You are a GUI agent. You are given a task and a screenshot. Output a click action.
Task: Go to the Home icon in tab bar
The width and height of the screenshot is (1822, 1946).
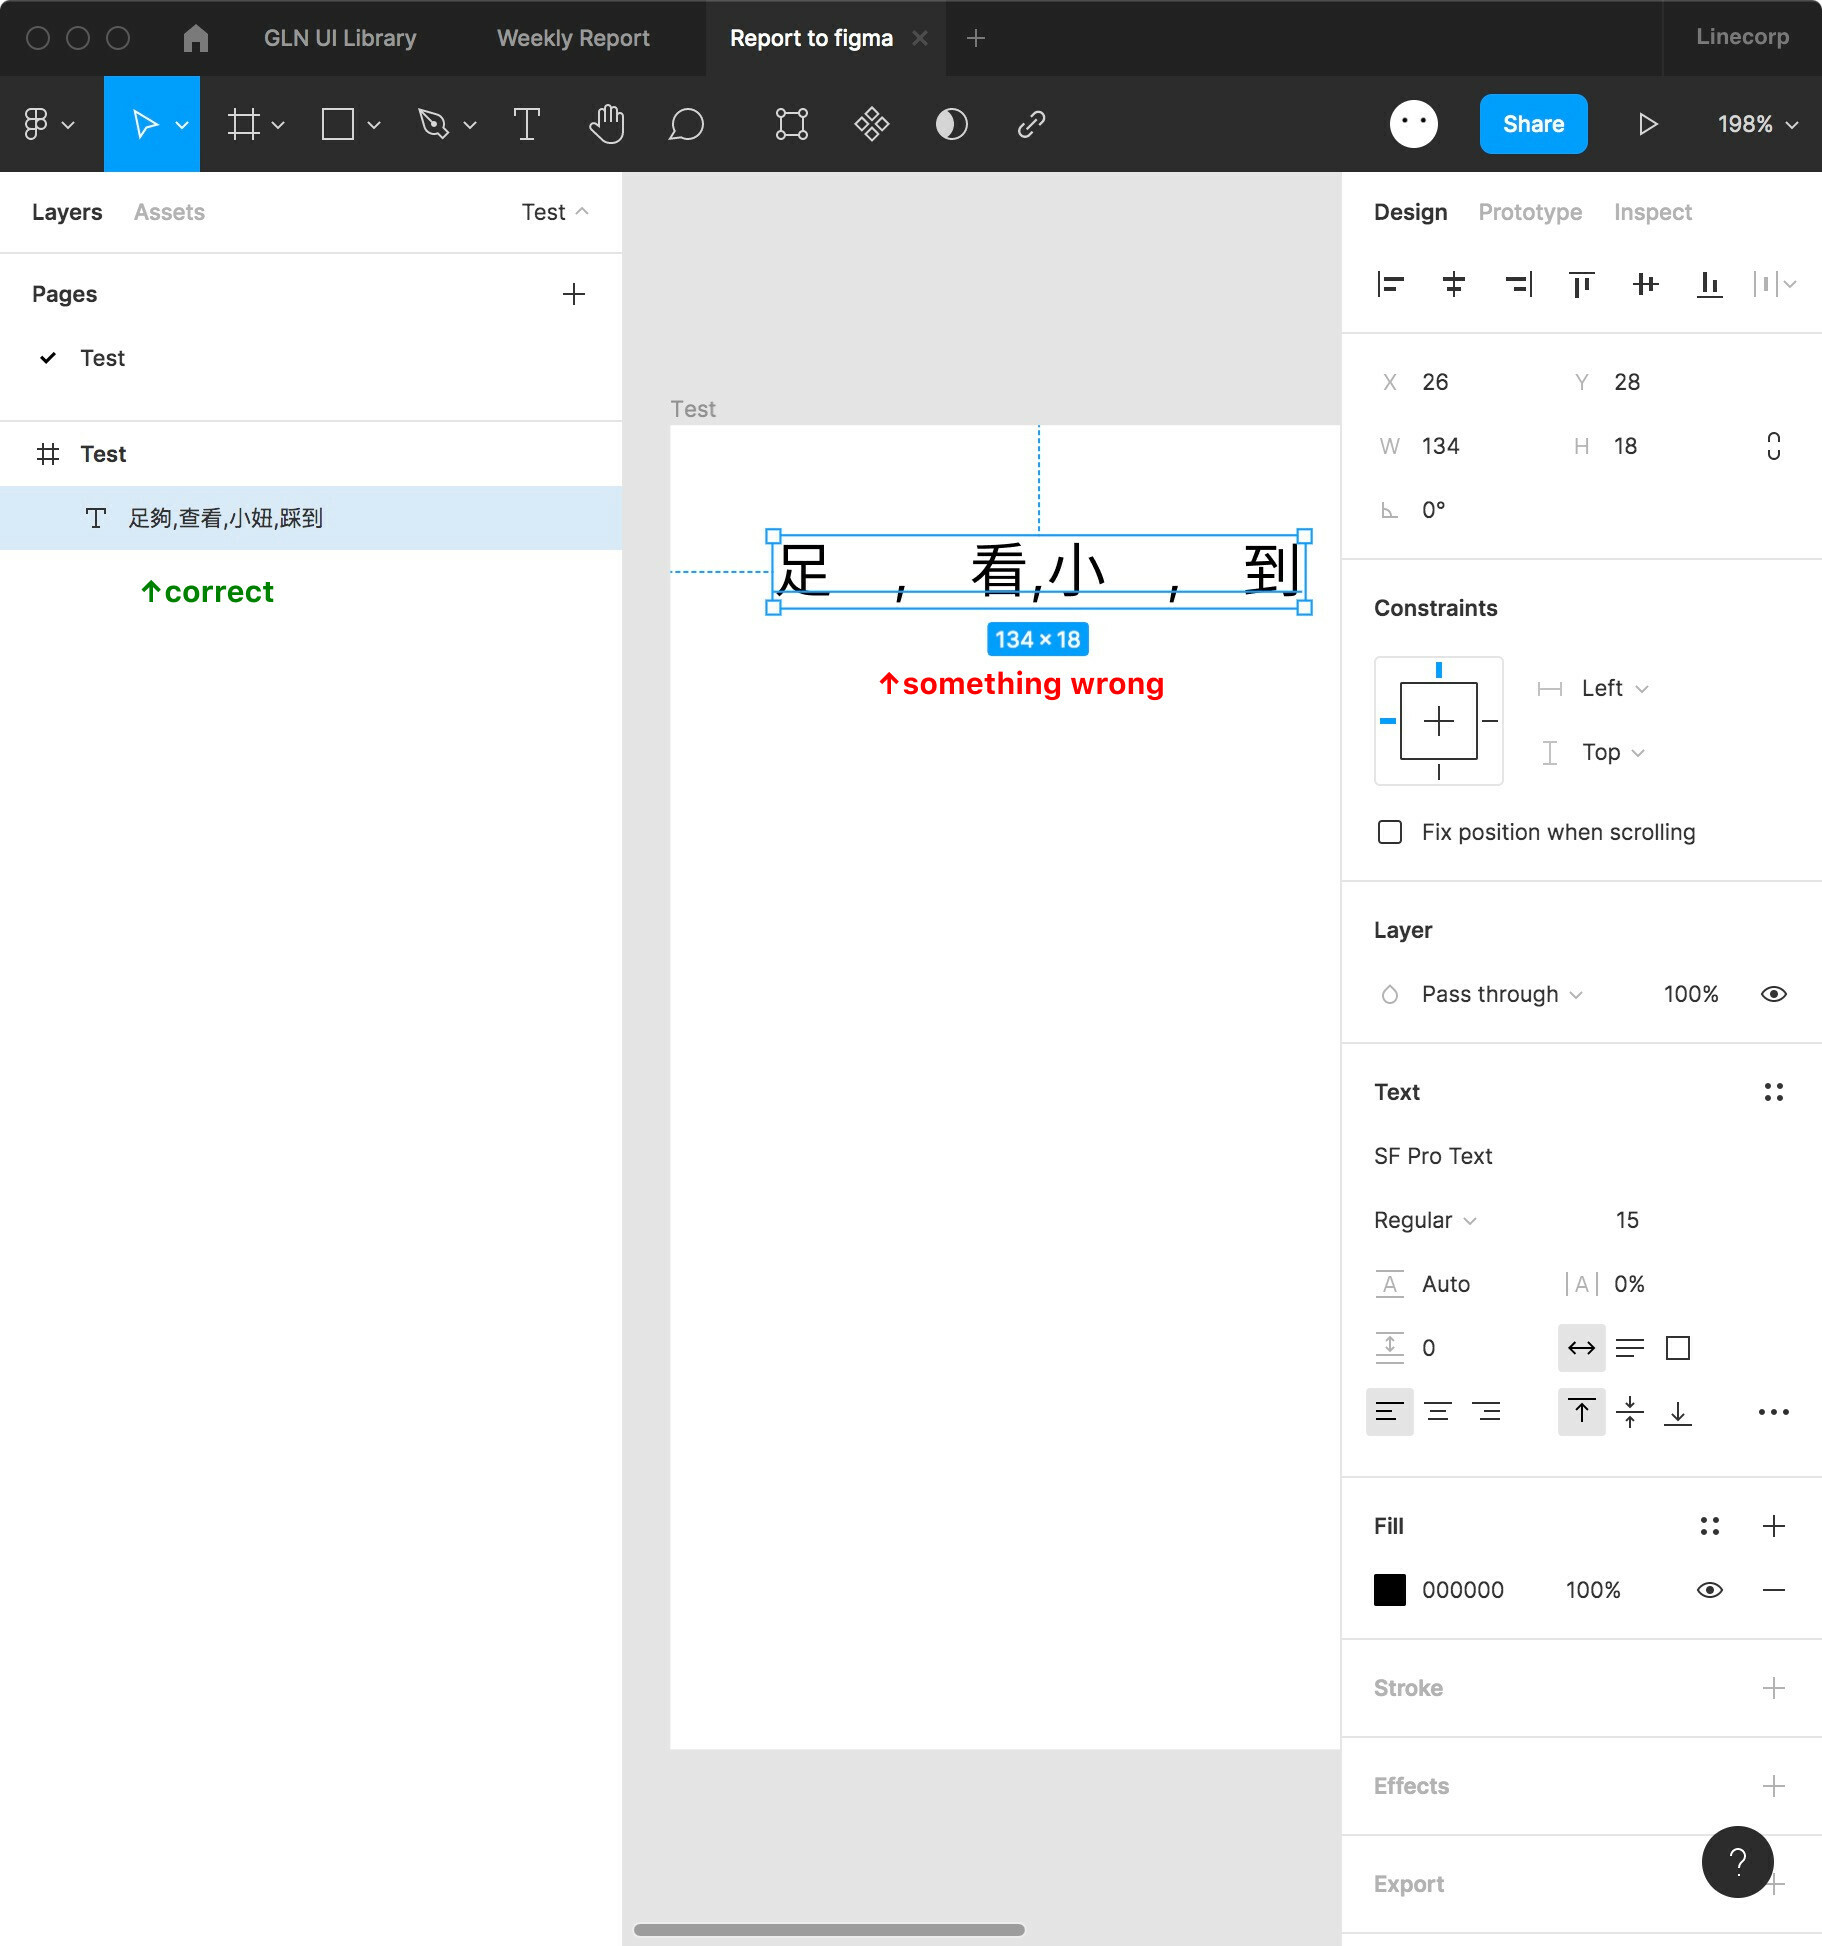[196, 38]
